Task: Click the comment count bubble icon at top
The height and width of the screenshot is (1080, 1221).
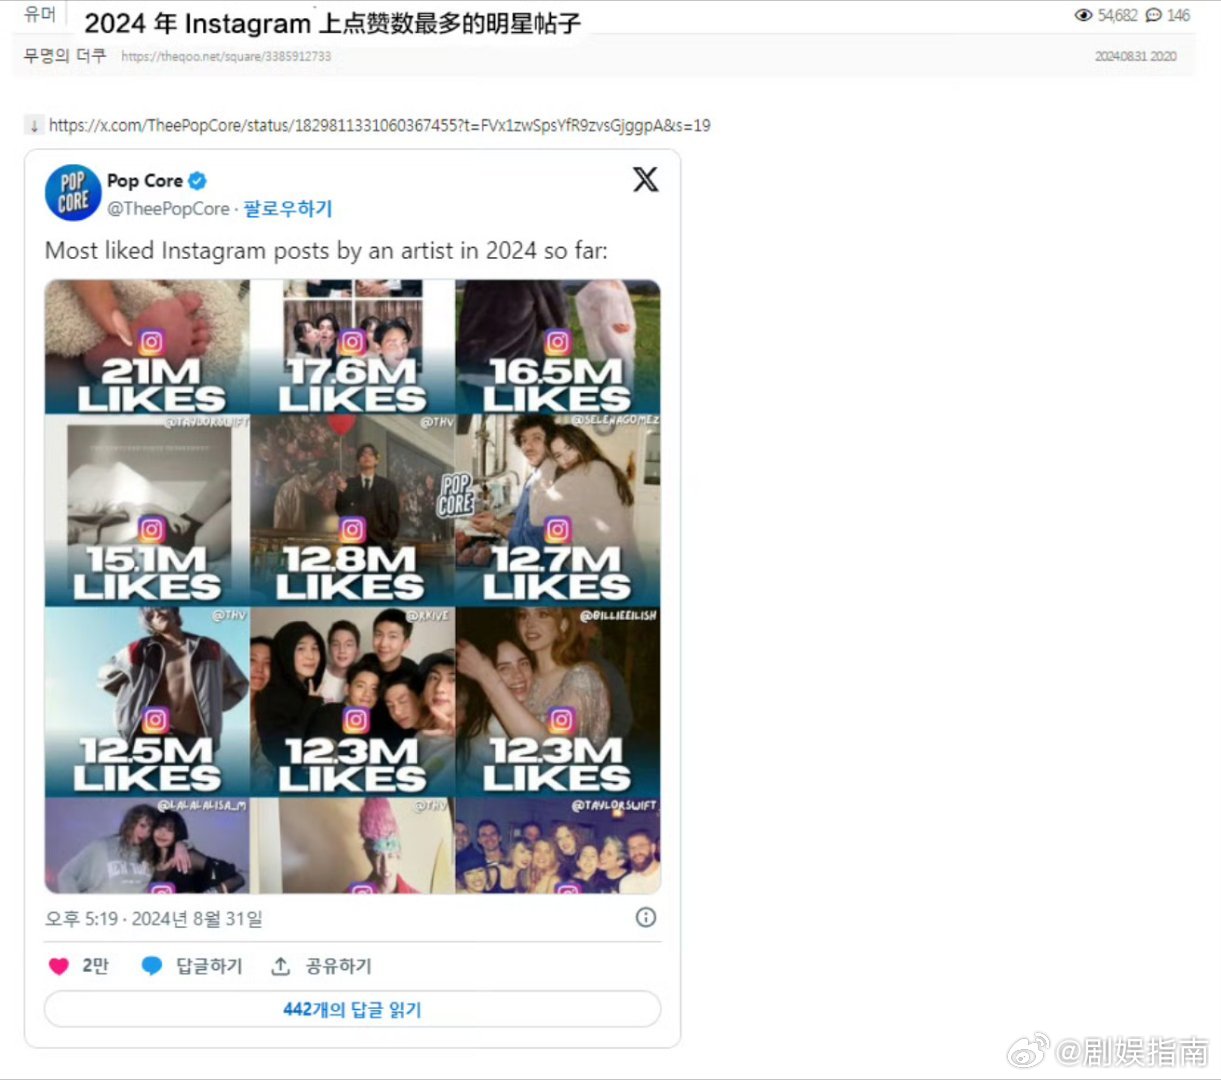Action: (1153, 15)
